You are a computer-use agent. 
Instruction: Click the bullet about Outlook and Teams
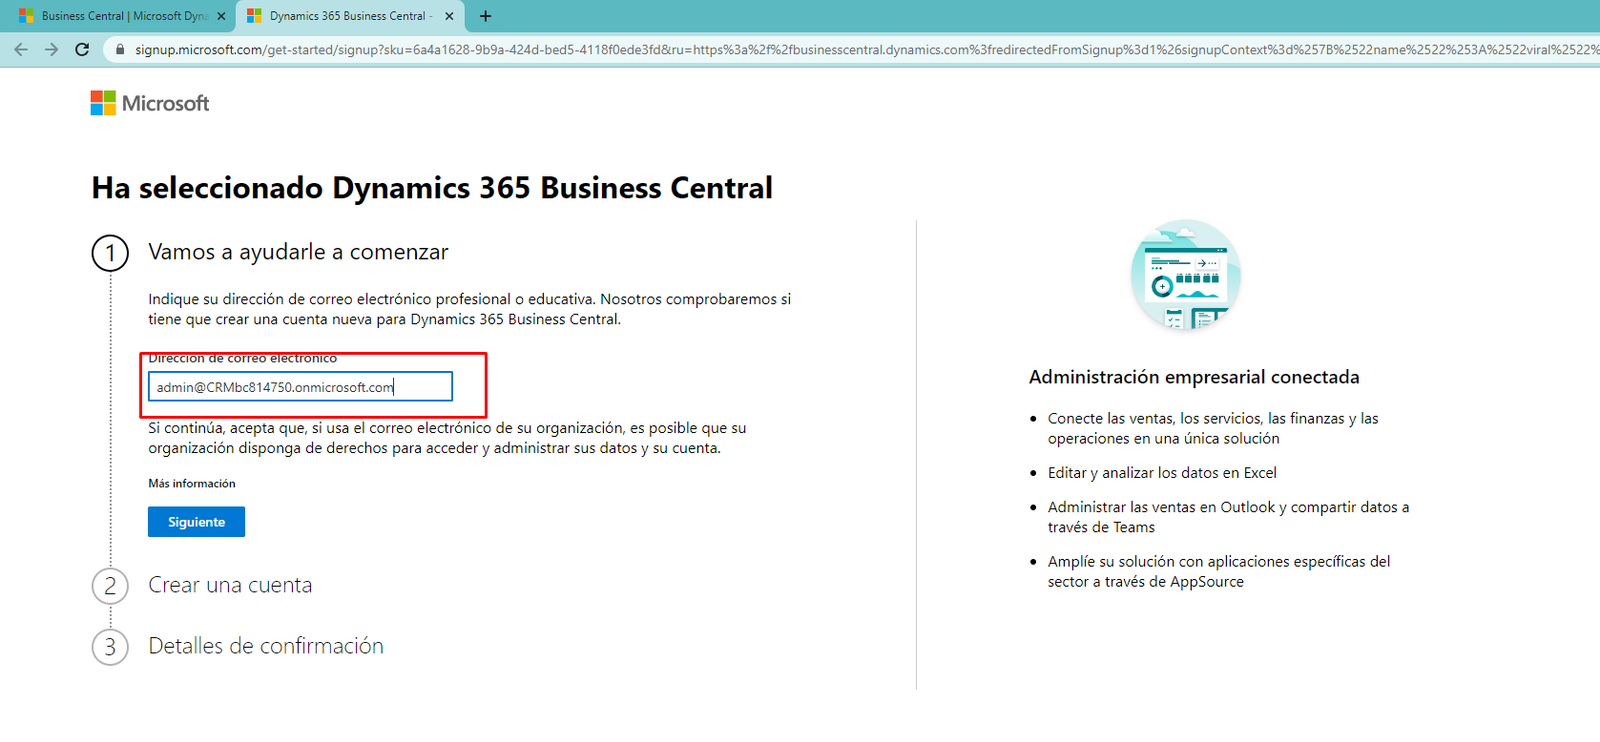[1228, 517]
